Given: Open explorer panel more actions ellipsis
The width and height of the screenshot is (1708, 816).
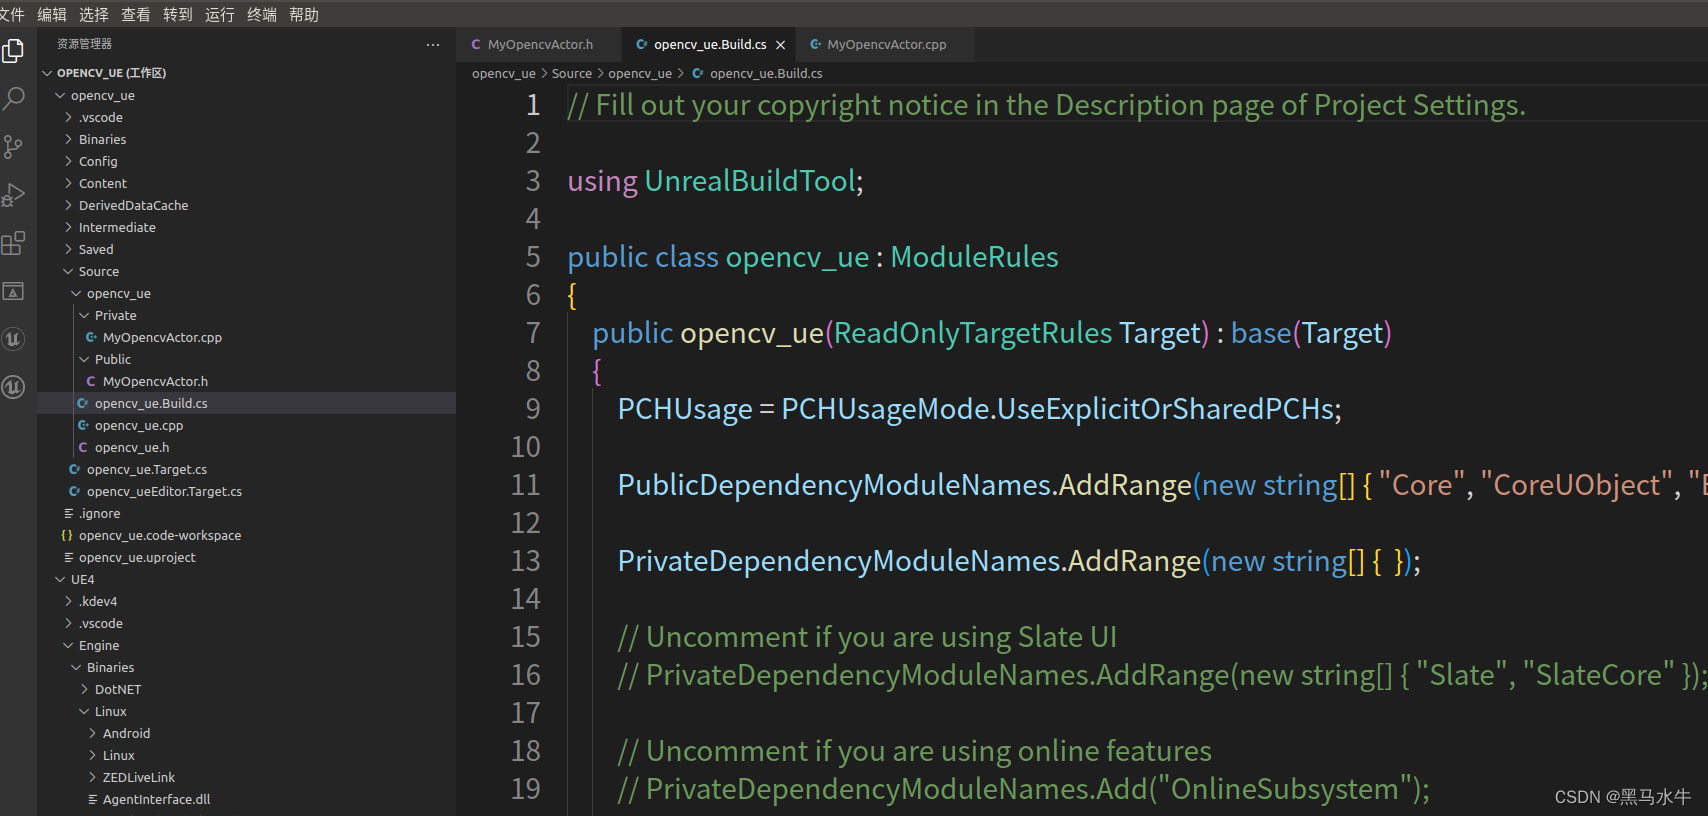Looking at the screenshot, I should (433, 44).
